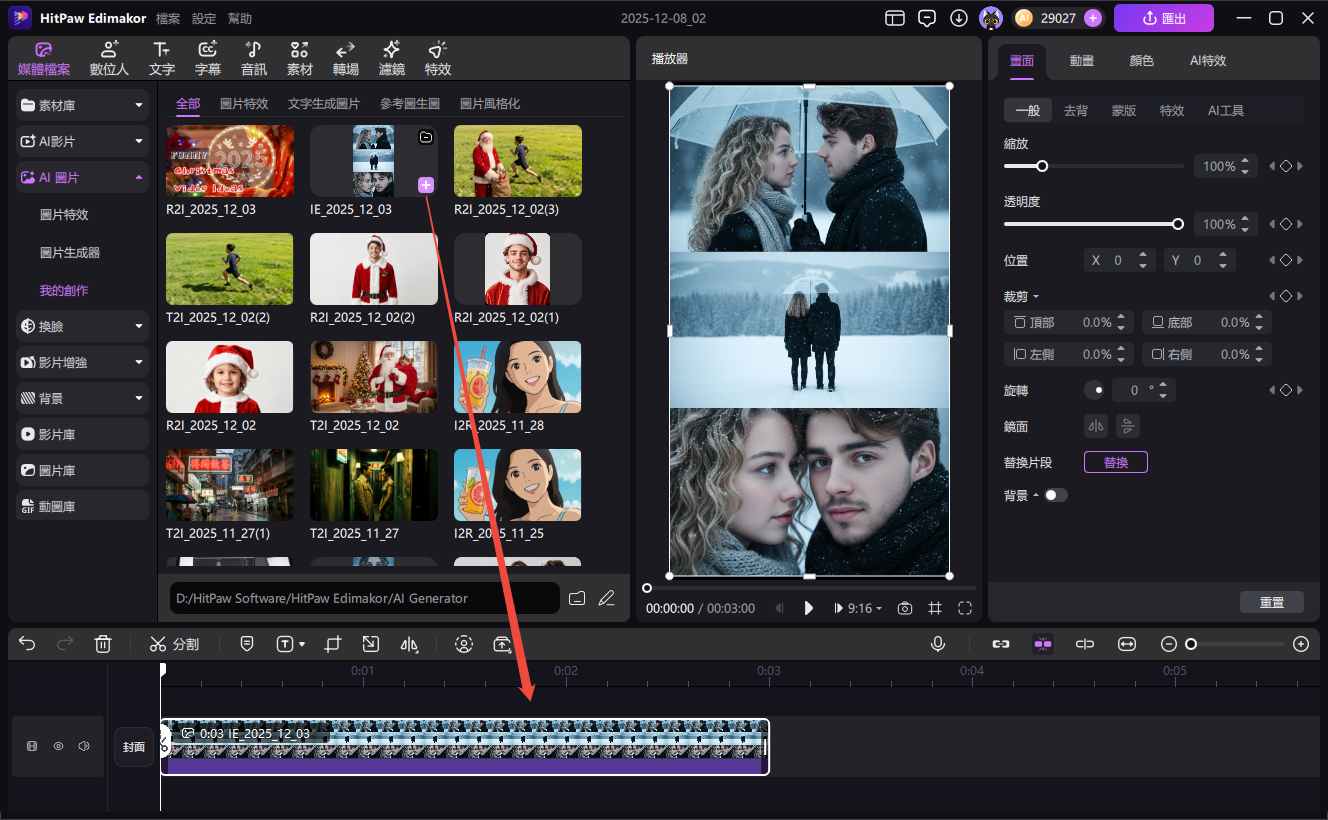This screenshot has height=820, width=1328.
Task: Click the 透明度 opacity slider handle
Action: [x=1178, y=224]
